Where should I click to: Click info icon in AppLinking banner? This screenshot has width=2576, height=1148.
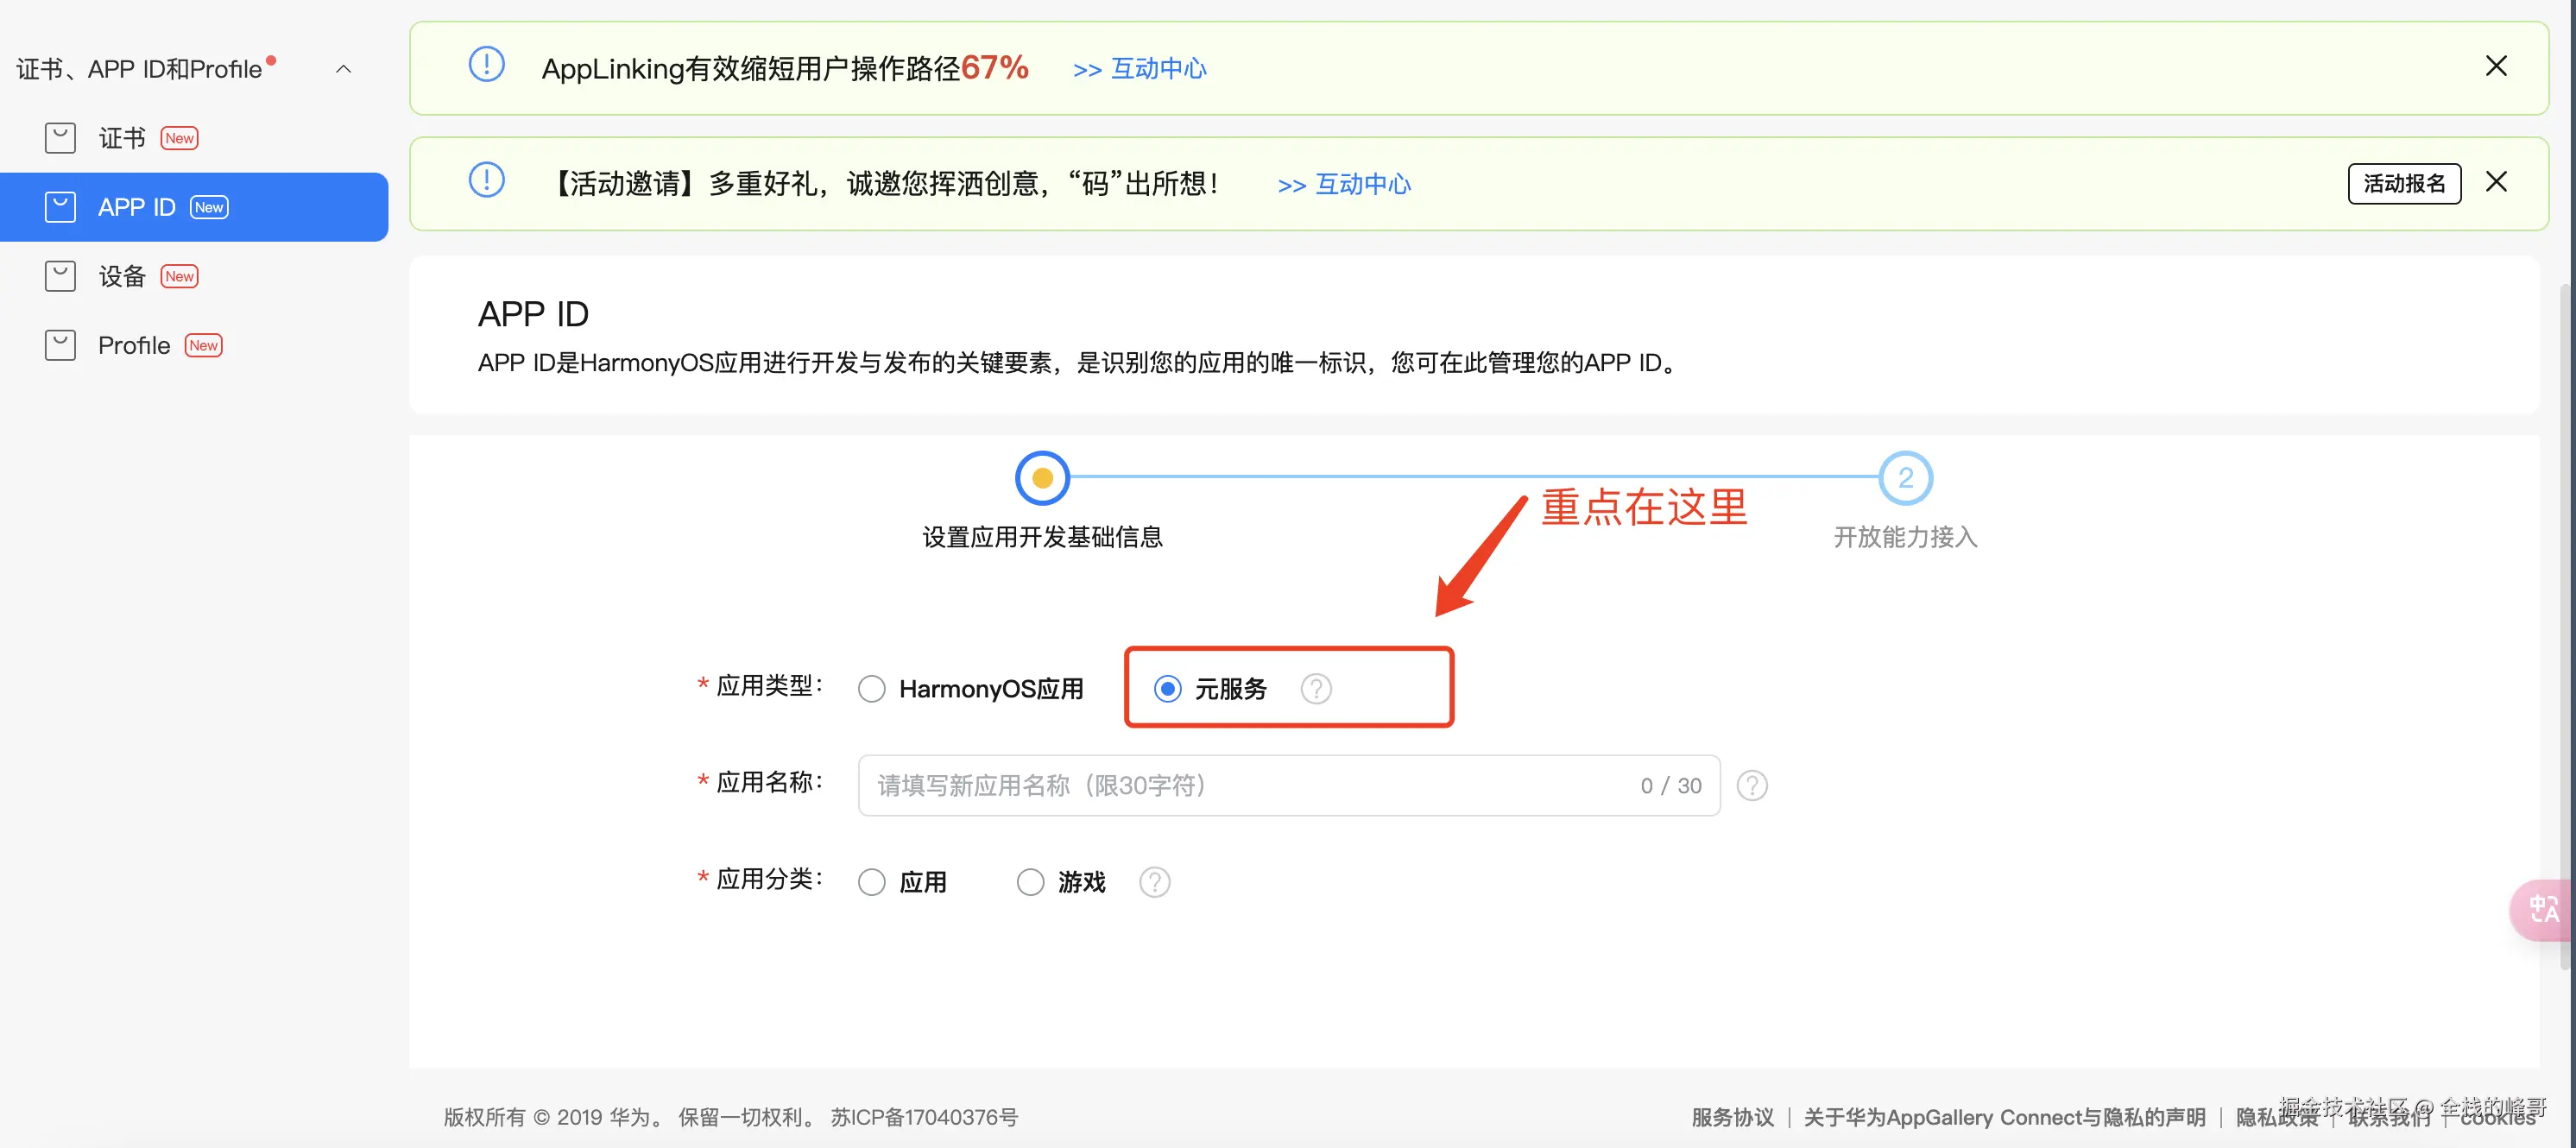coord(486,65)
